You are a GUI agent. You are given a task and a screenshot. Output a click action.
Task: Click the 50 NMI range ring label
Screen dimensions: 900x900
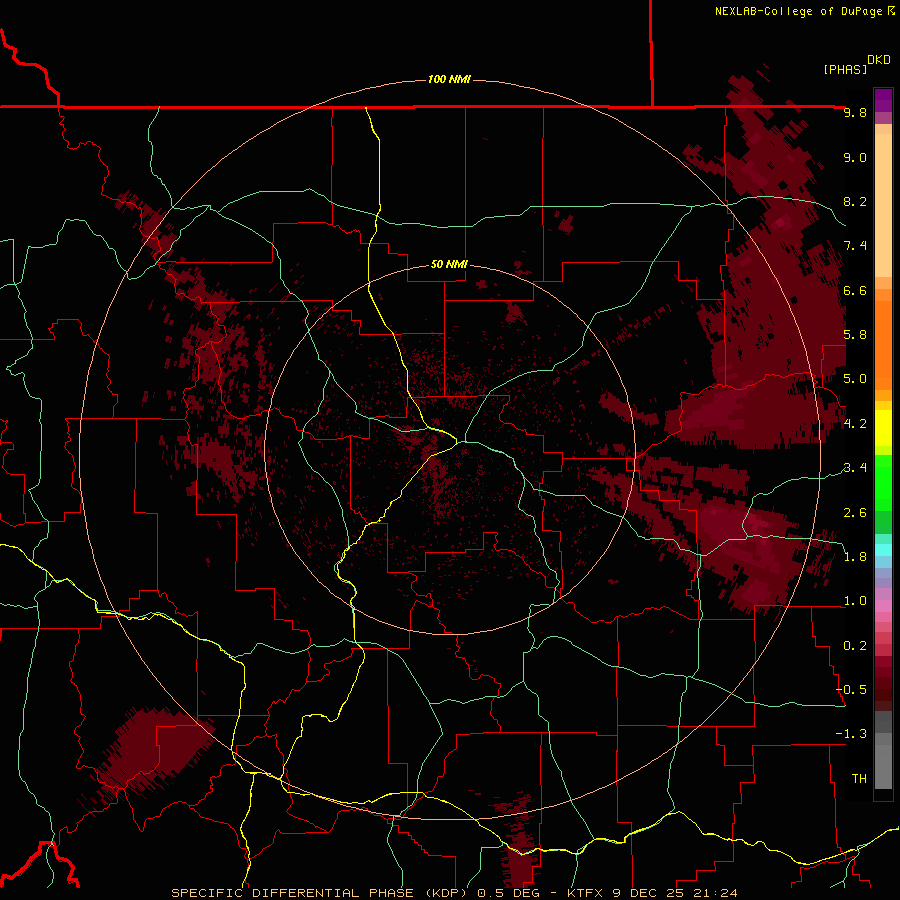coord(449,265)
